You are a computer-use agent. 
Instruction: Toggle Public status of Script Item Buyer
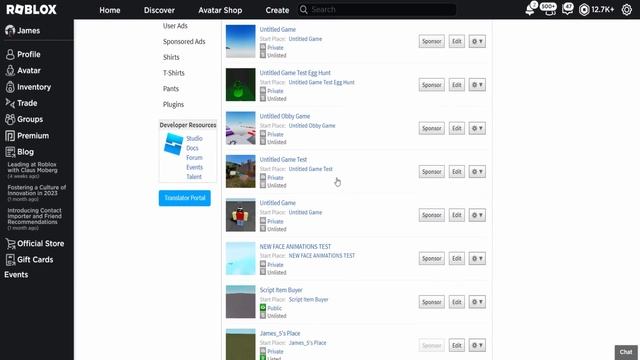(x=271, y=308)
